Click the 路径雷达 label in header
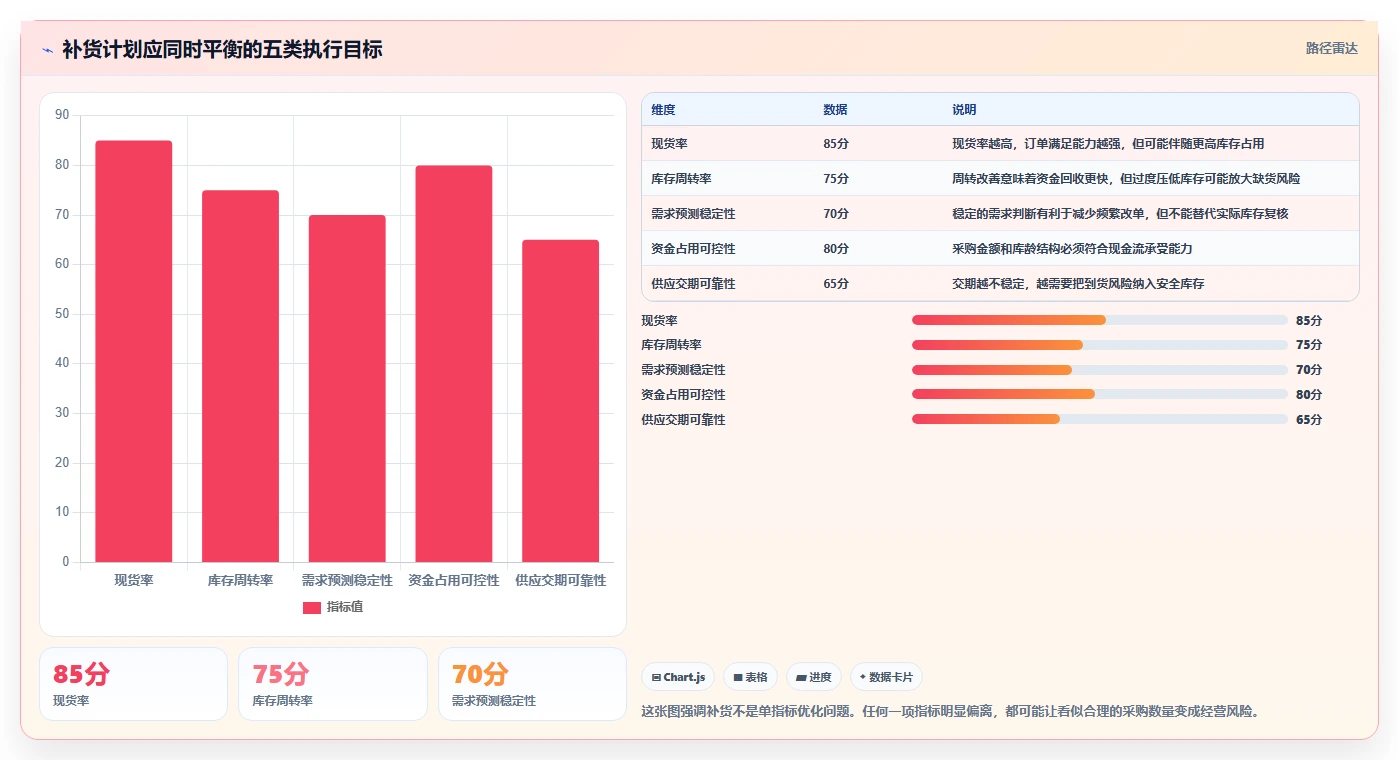 point(1331,48)
